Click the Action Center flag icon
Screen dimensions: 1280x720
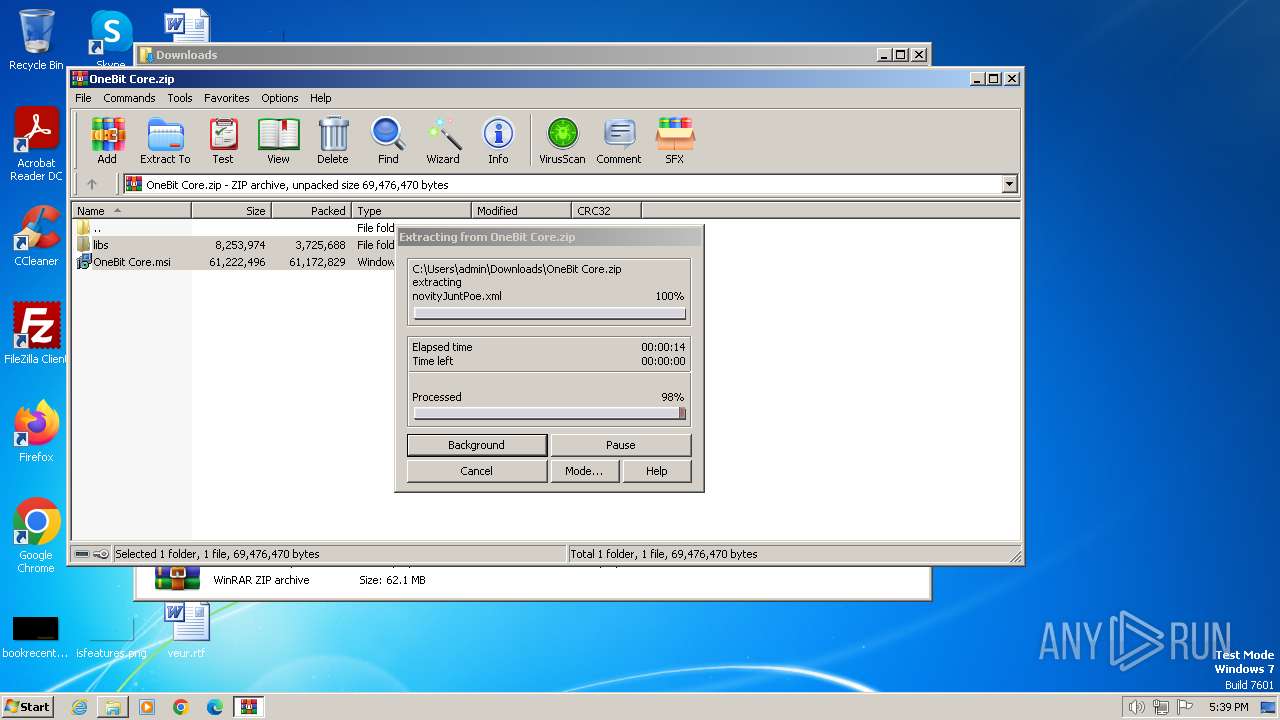click(x=1186, y=707)
